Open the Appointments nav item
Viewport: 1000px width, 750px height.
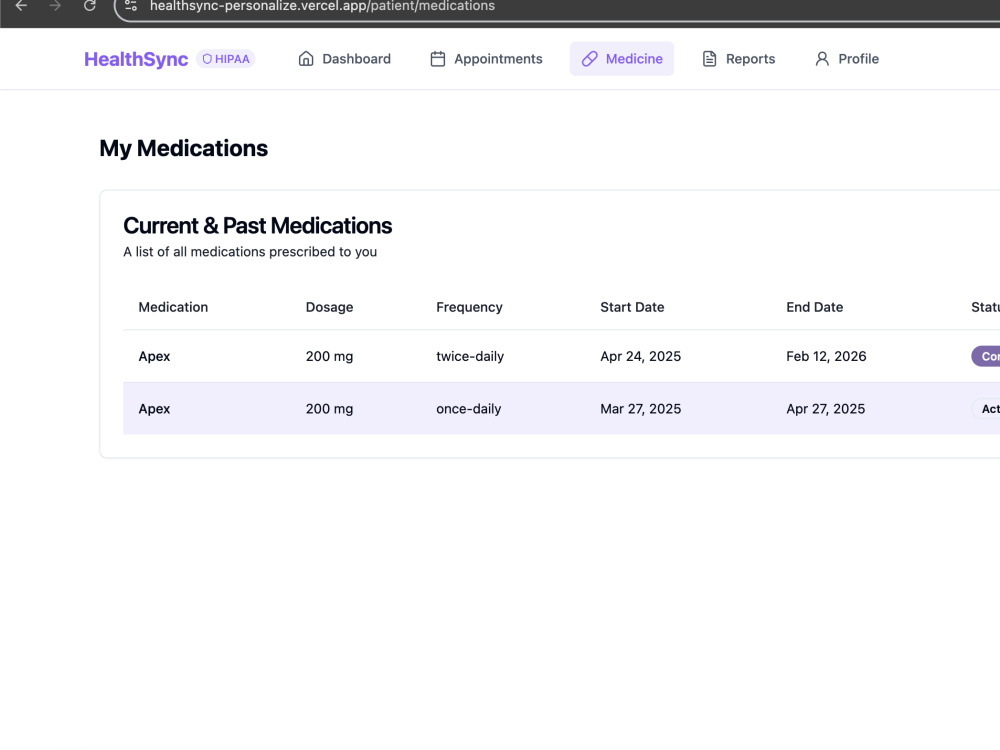pyautogui.click(x=486, y=59)
